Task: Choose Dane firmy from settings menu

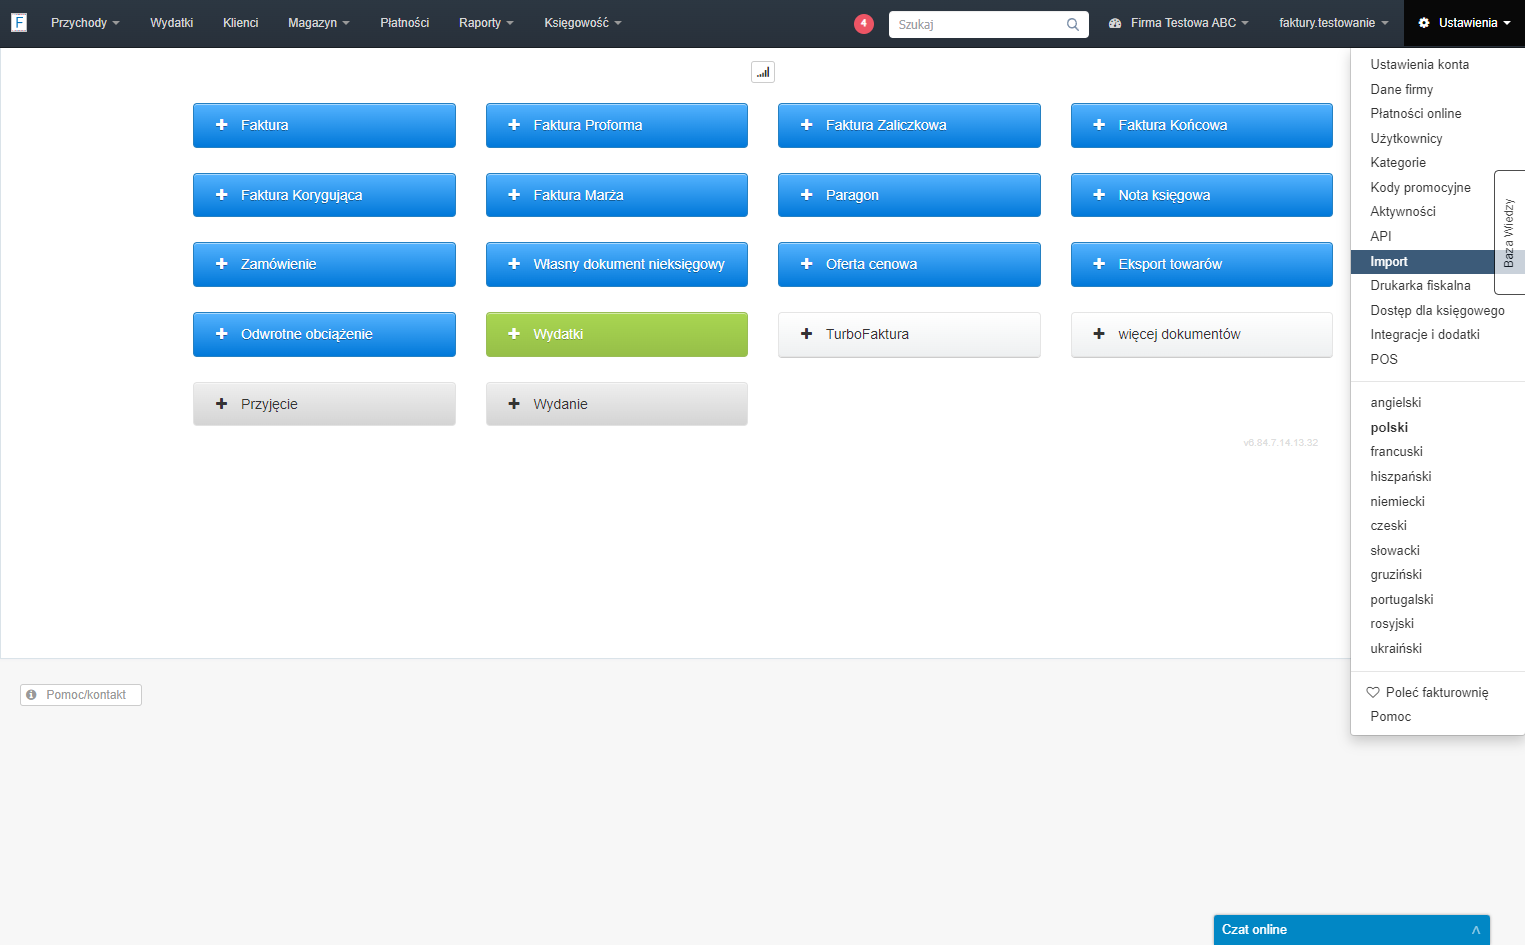Action: click(x=1402, y=90)
